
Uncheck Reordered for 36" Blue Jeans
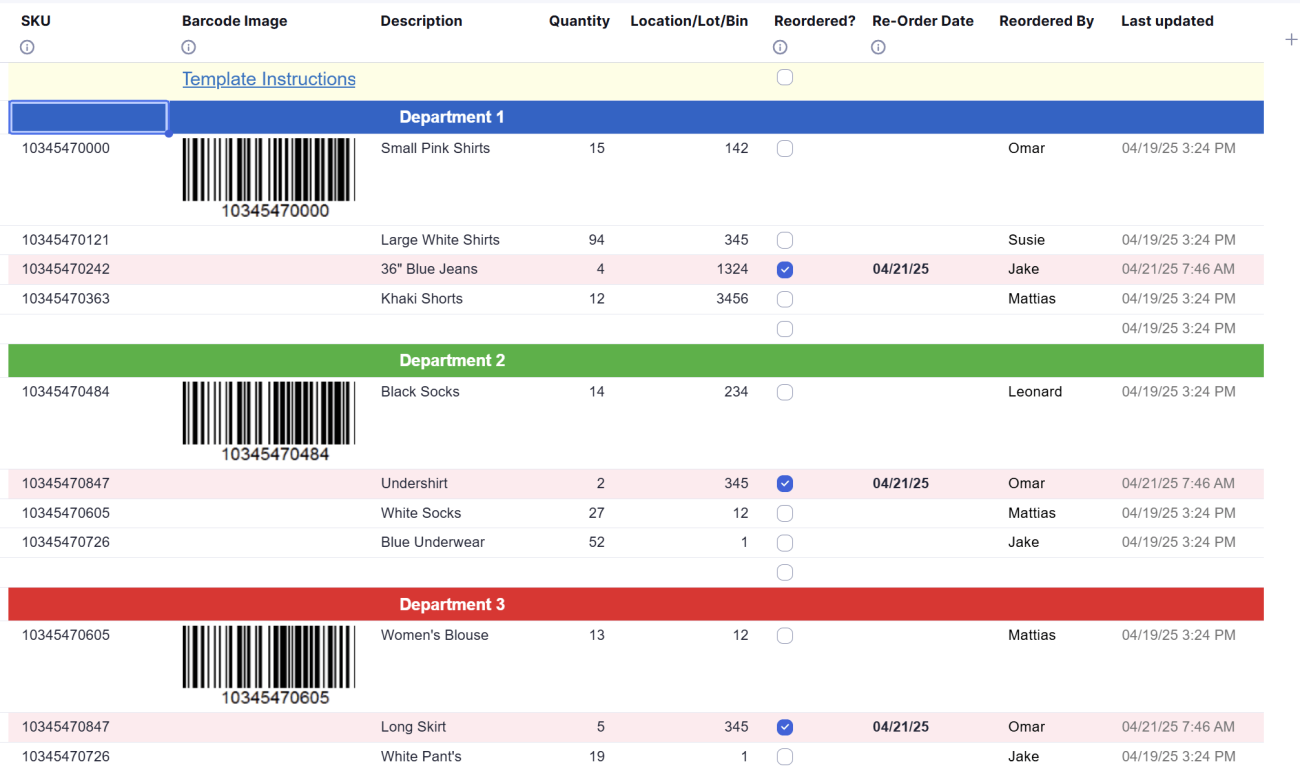tap(785, 269)
